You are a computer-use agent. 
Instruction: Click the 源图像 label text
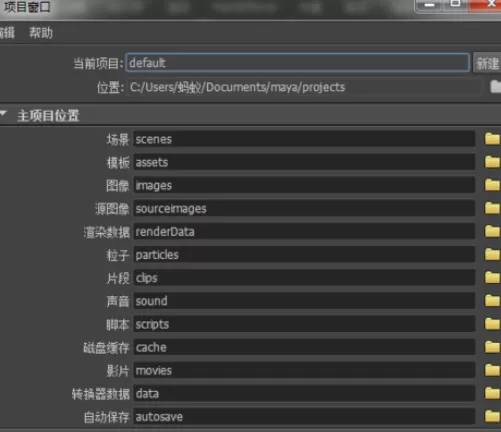click(x=112, y=209)
